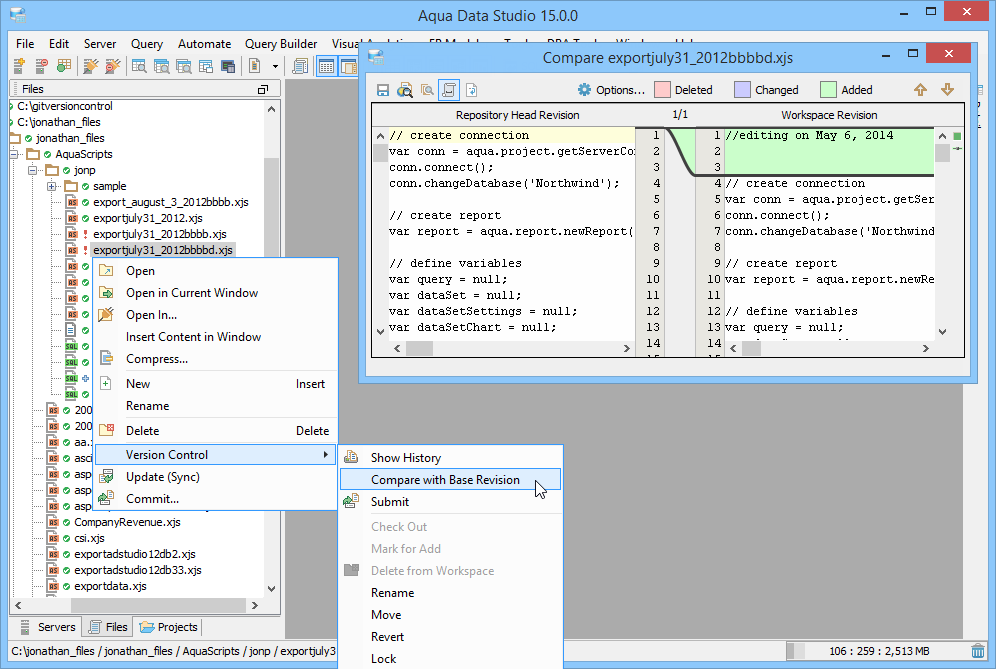Select export_august_3_2012bbbb.xjs file
This screenshot has width=996, height=669.
coord(170,202)
